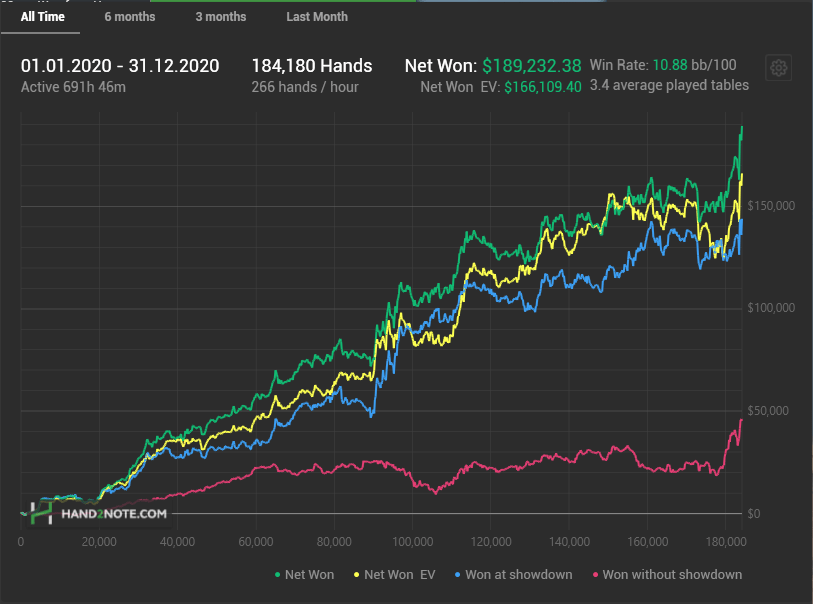
Task: Click the '184,180 Hands' total
Action: click(x=312, y=66)
